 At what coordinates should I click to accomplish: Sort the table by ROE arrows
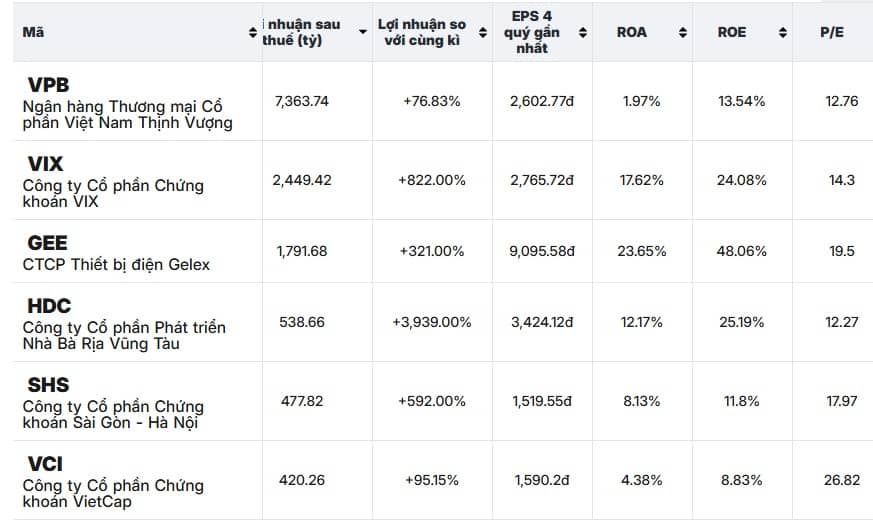pos(782,32)
